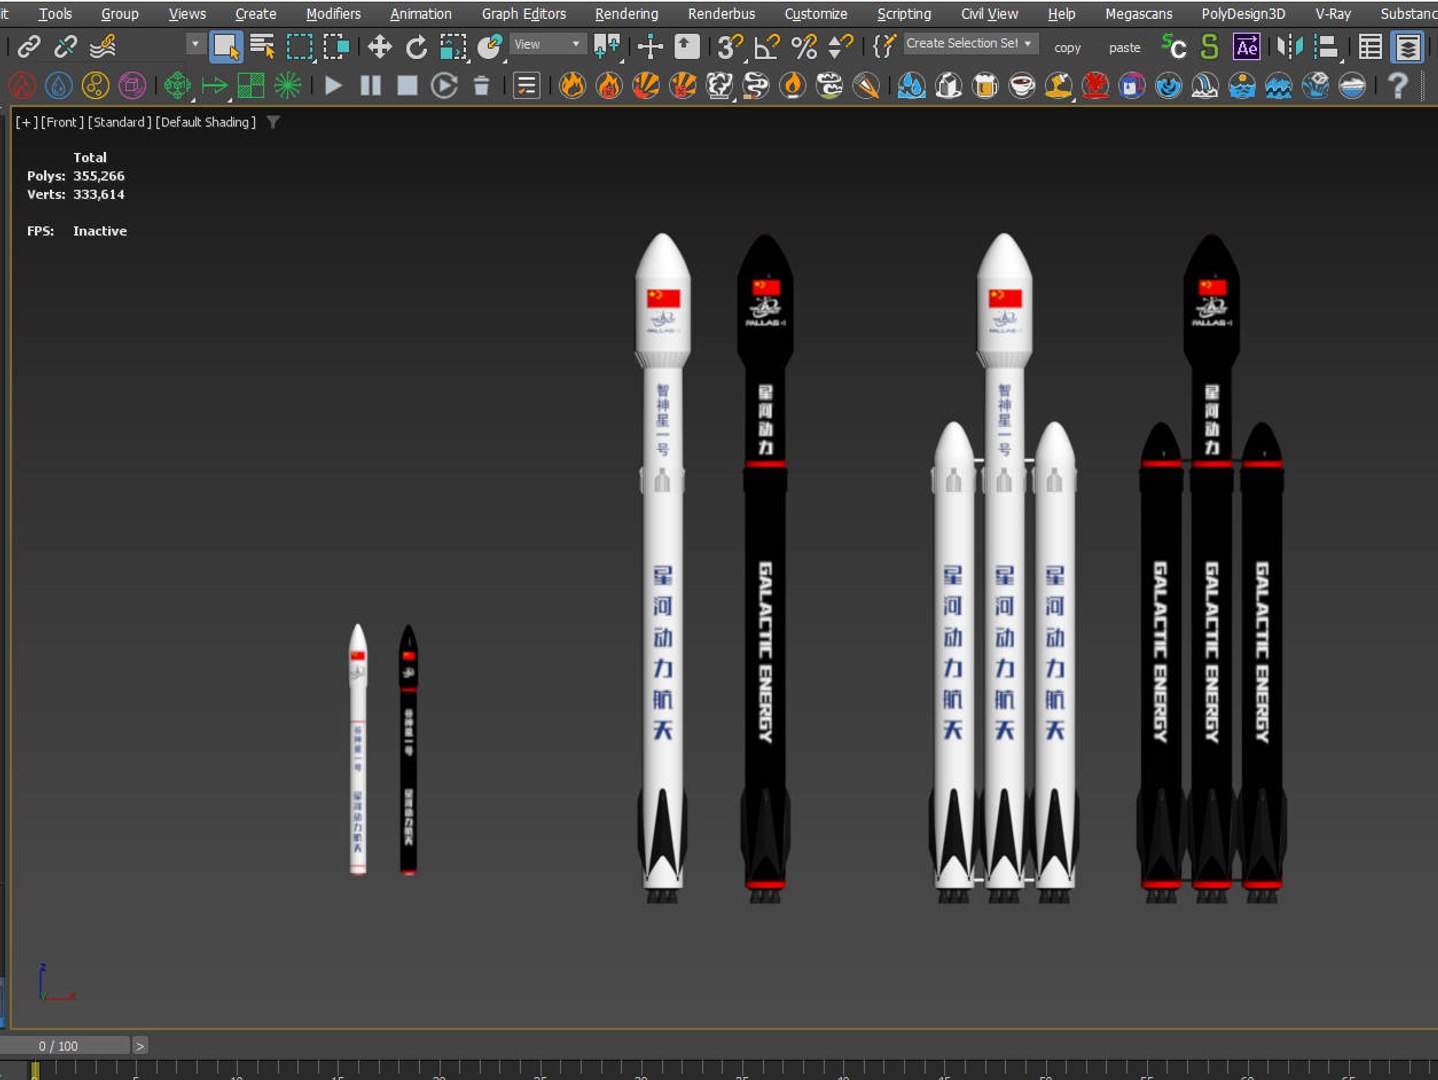This screenshot has width=1438, height=1080.
Task: Create a Phoenix liquid simulator with blue droplet icon
Action: tap(59, 86)
